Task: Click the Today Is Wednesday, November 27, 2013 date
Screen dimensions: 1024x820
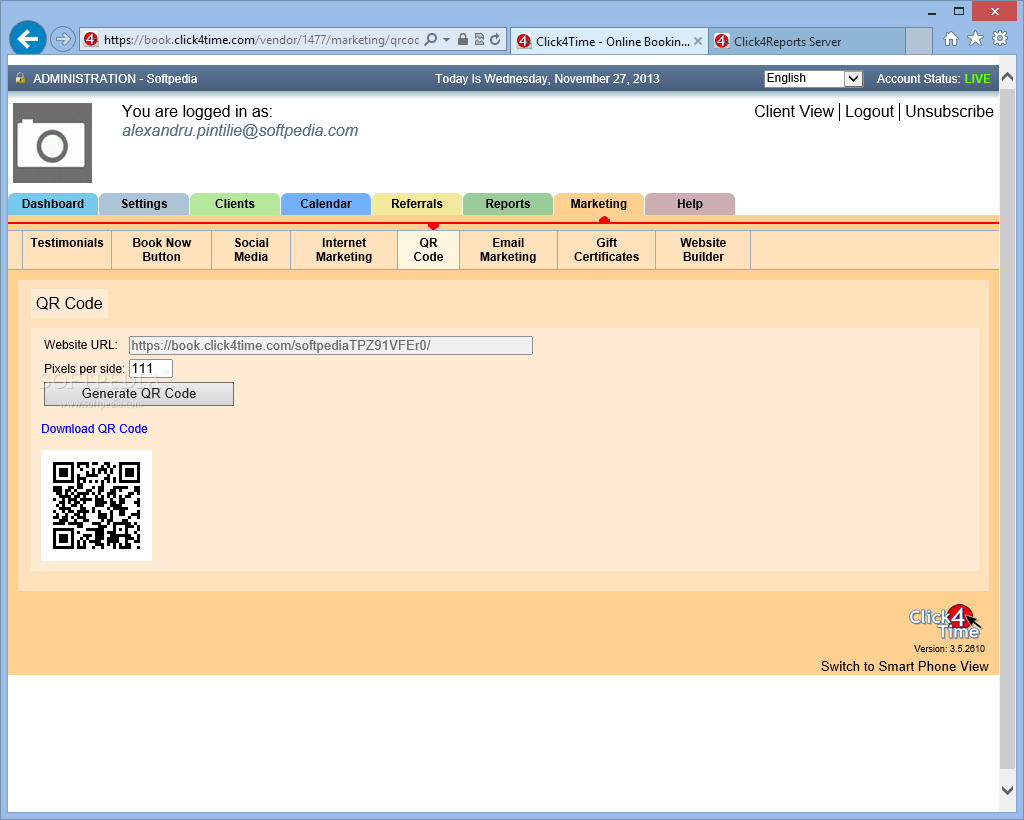Action: (x=547, y=79)
